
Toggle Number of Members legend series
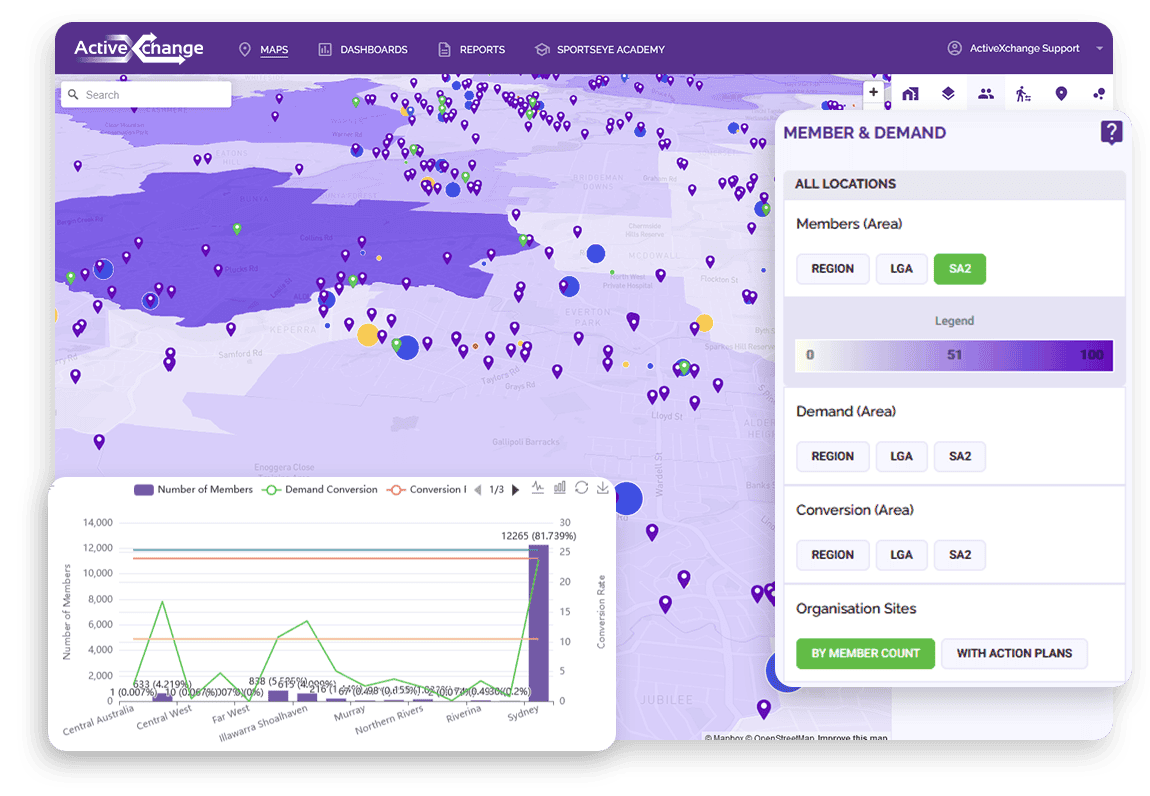click(194, 490)
